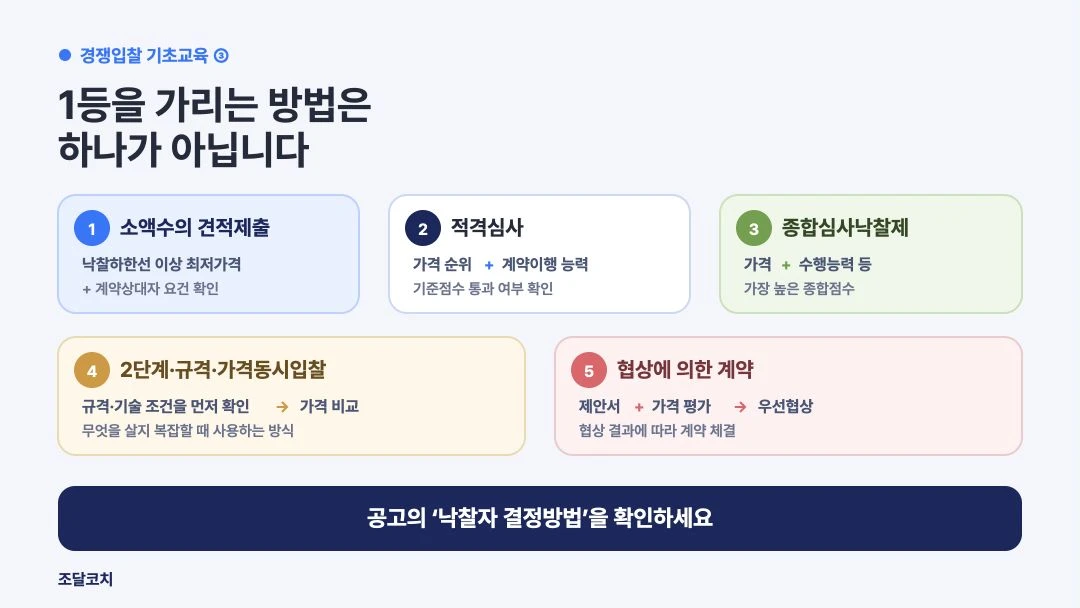Click the blue number 1 circle badge
1080x608 pixels.
coord(92,228)
